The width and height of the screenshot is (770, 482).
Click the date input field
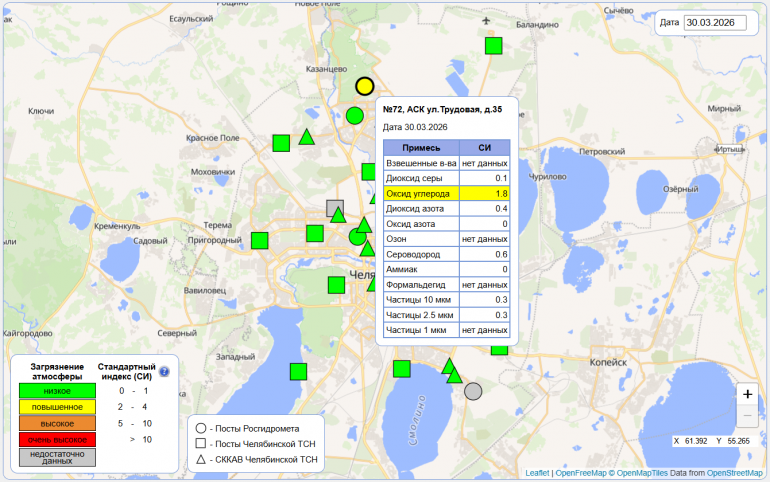click(x=716, y=23)
